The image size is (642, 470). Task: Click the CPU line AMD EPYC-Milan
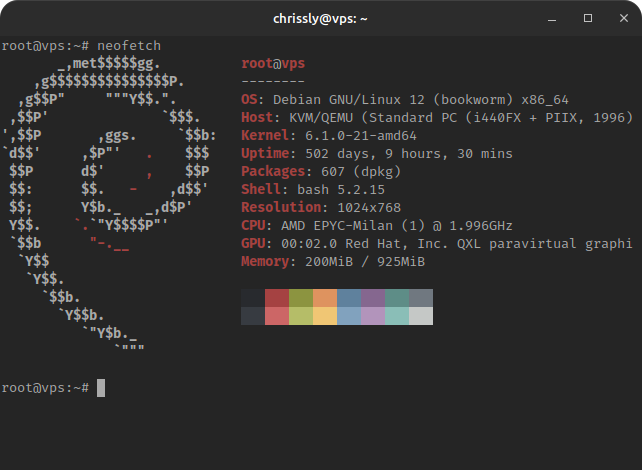tap(377, 226)
